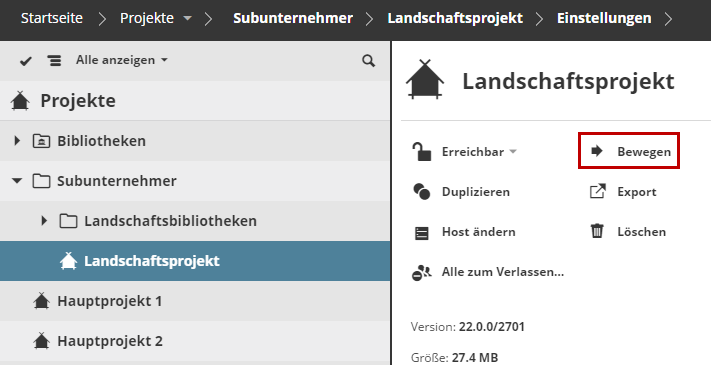Collapse the Subunternehmer folder arrow
711x365 pixels.
17,181
